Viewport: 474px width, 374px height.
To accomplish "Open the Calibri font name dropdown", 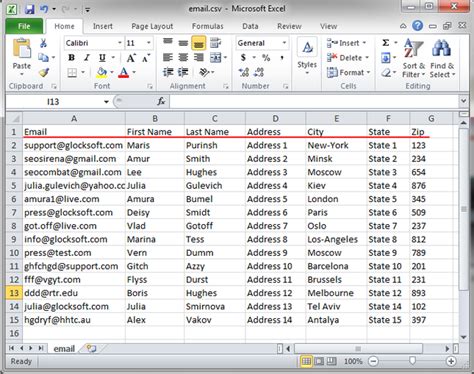I will 120,43.
